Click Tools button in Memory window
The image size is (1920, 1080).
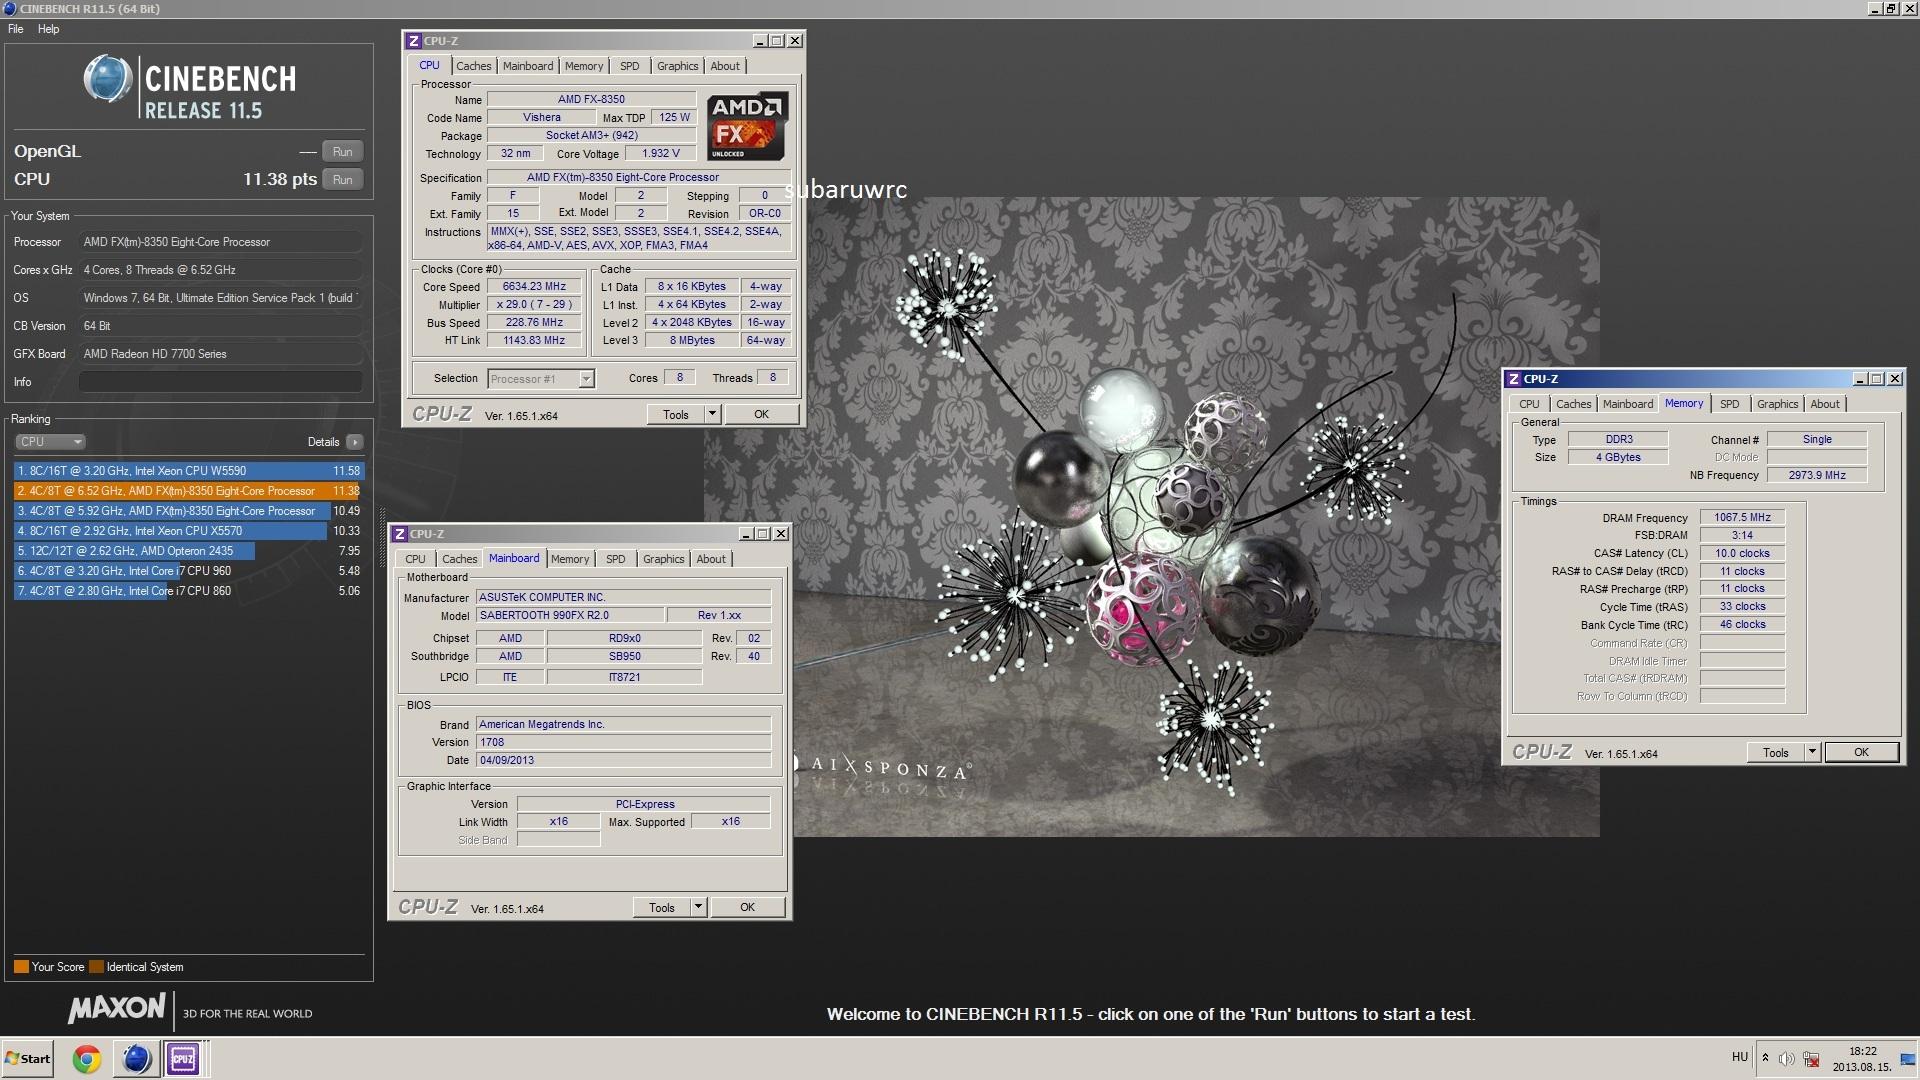point(1776,753)
